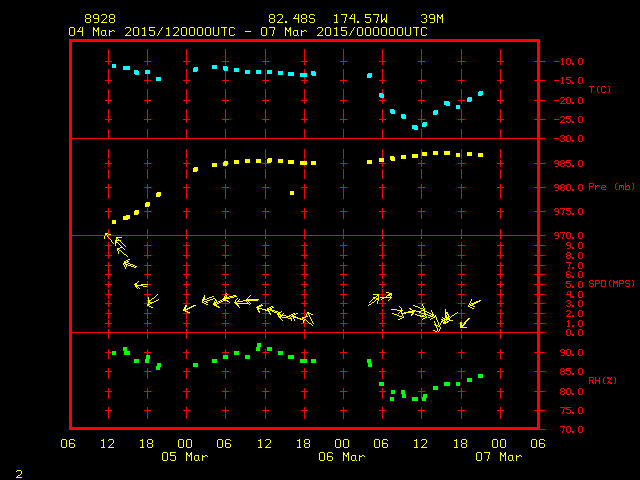Screen dimensions: 640x480
Task: Click the start time 04 Mar 2015/120000UTC
Action: tap(150, 31)
